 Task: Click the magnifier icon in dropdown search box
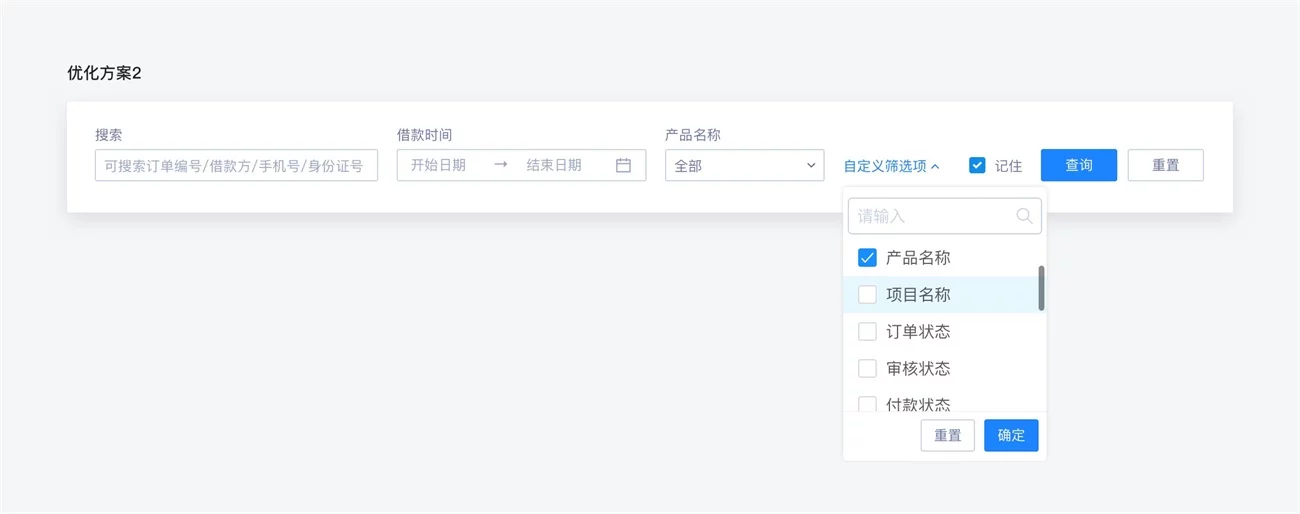[1023, 216]
